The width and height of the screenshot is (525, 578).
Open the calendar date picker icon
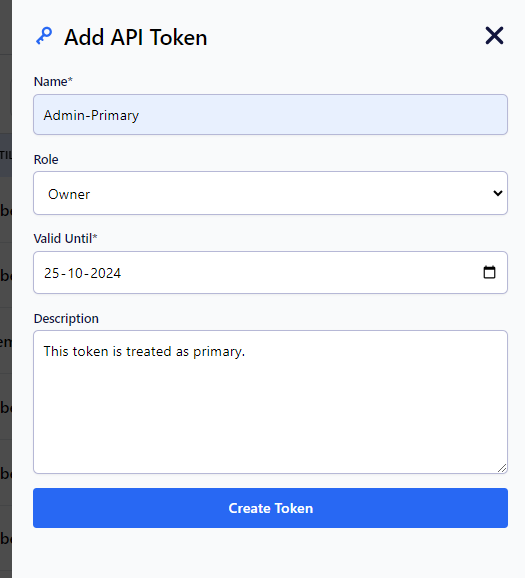(x=489, y=272)
